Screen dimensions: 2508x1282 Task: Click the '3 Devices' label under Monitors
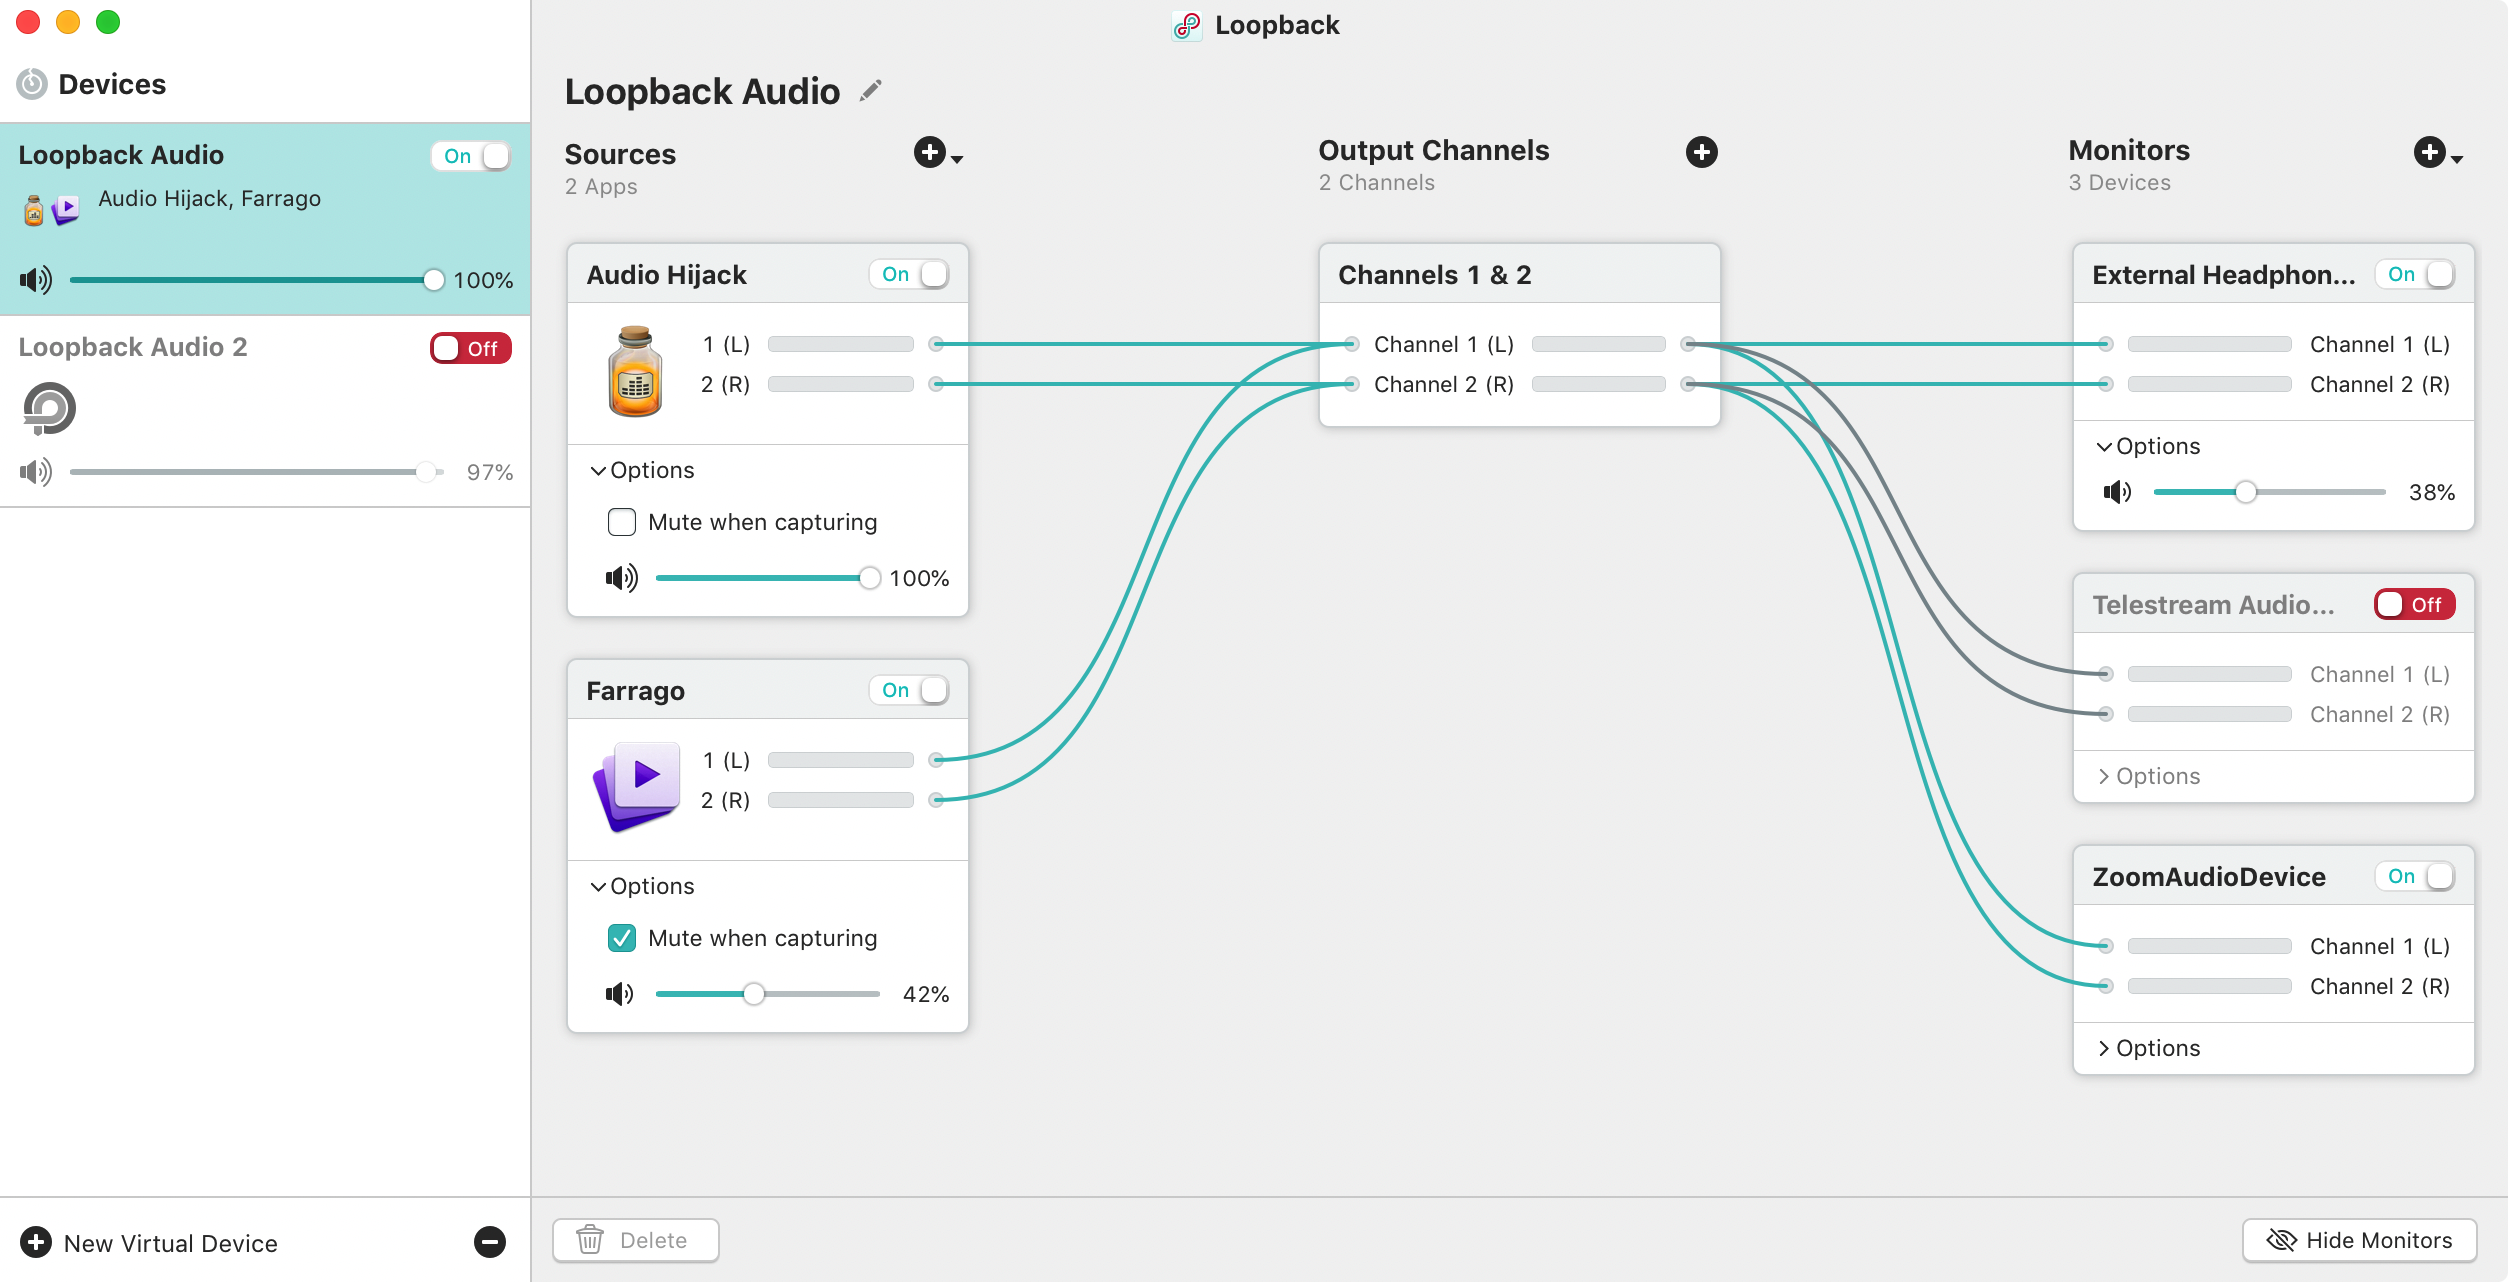click(2119, 182)
